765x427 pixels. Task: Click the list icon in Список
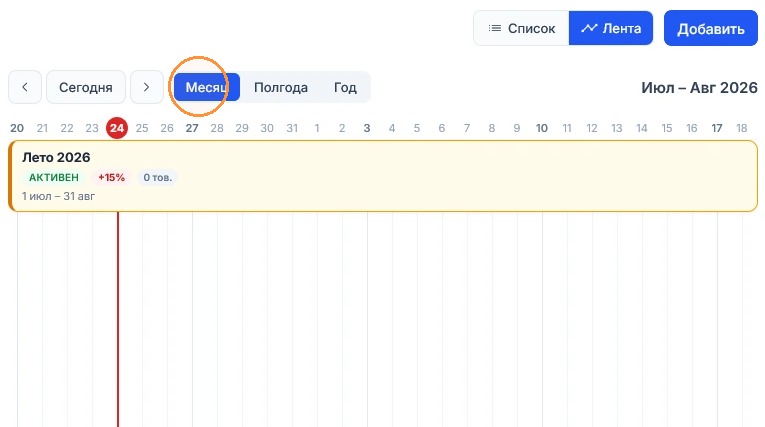tap(495, 28)
